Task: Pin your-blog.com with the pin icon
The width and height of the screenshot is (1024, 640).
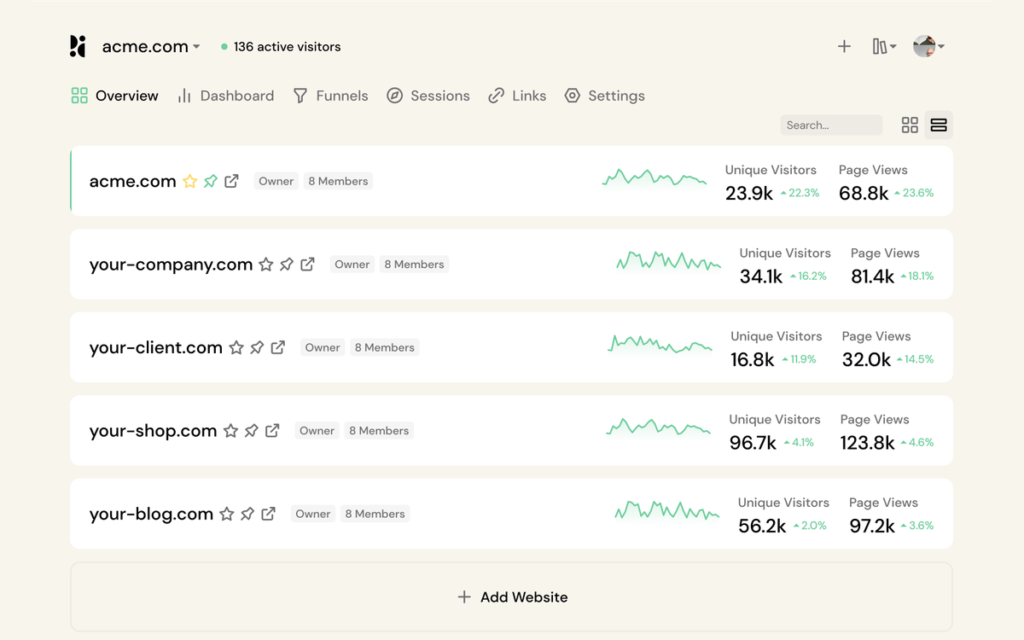Action: [x=248, y=514]
